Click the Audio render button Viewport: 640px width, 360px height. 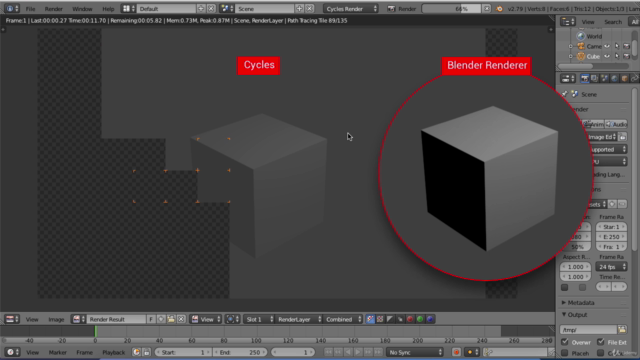[616, 124]
